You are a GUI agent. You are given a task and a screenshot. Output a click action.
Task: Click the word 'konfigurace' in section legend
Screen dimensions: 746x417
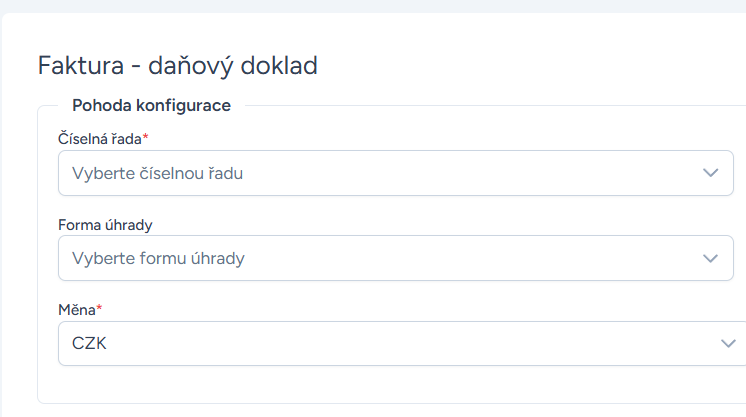[x=183, y=106]
